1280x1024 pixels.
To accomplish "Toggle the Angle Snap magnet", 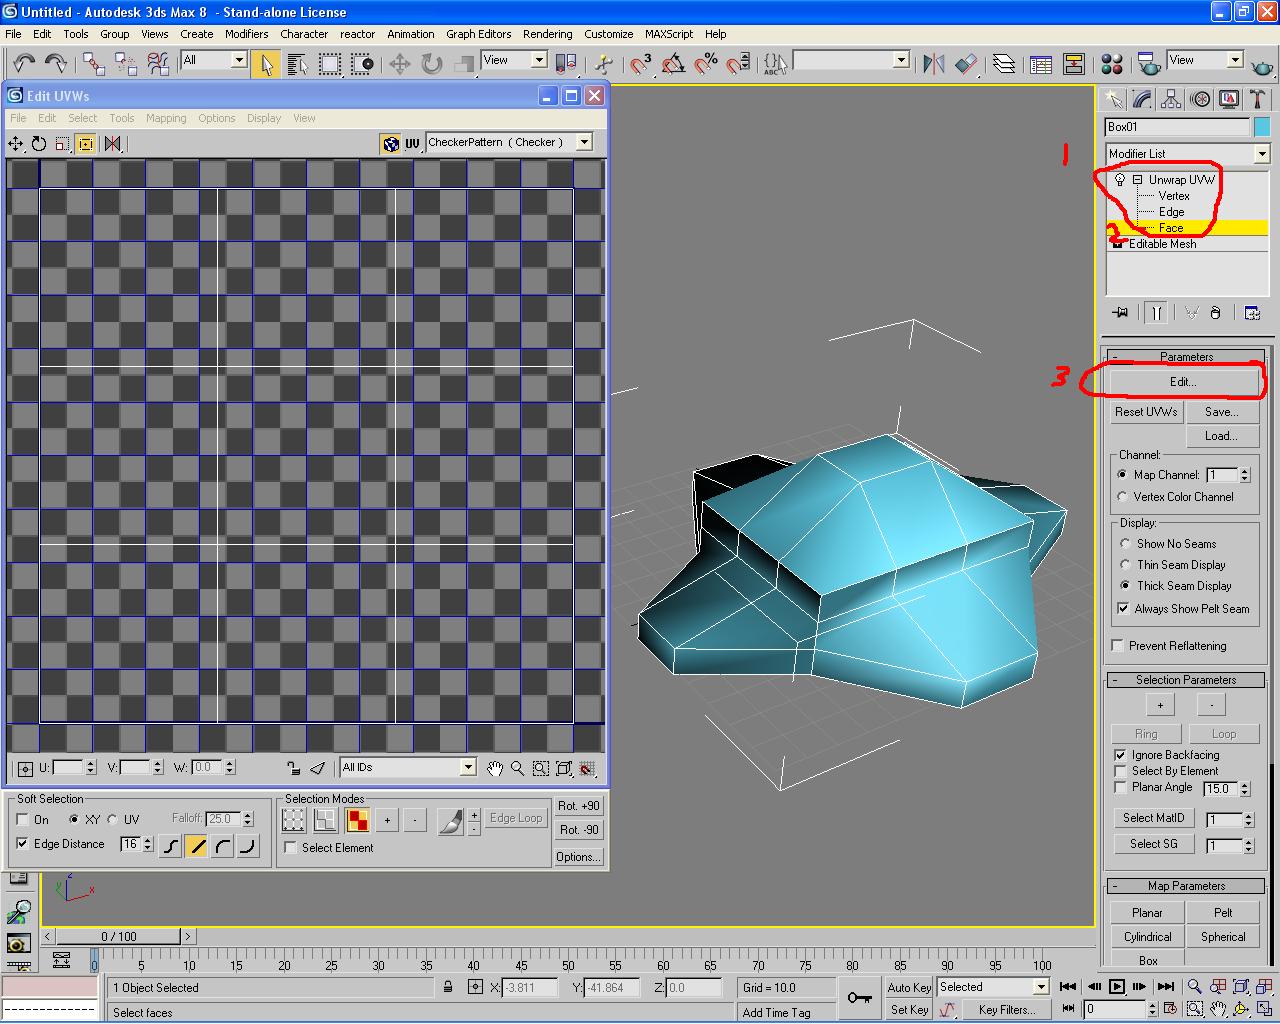I will coord(674,64).
